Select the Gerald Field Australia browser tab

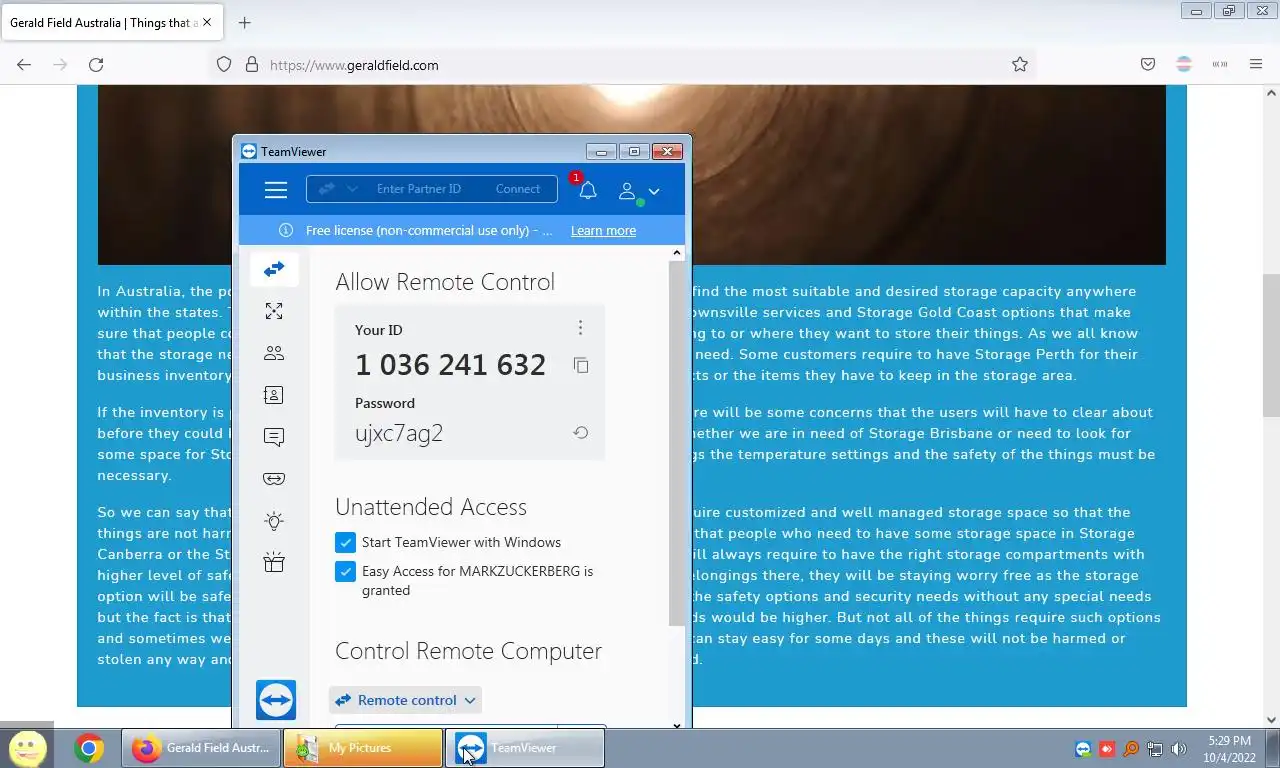111,22
